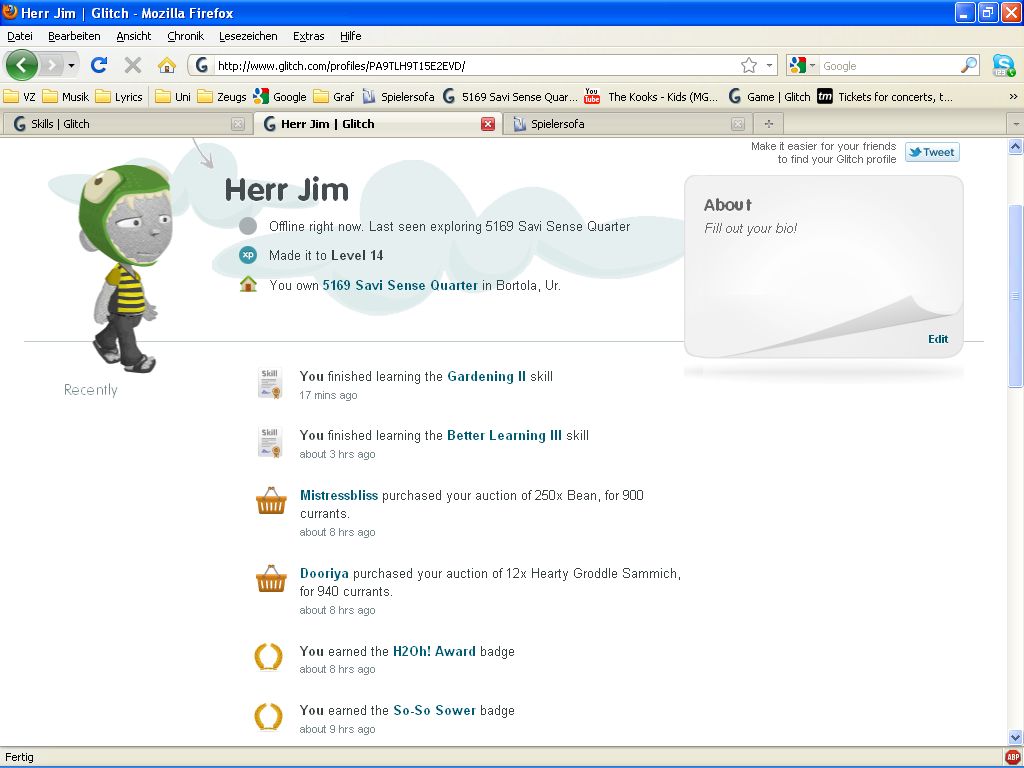Click the Adblock Plus status bar icon
Viewport: 1024px width, 768px height.
click(x=1012, y=757)
